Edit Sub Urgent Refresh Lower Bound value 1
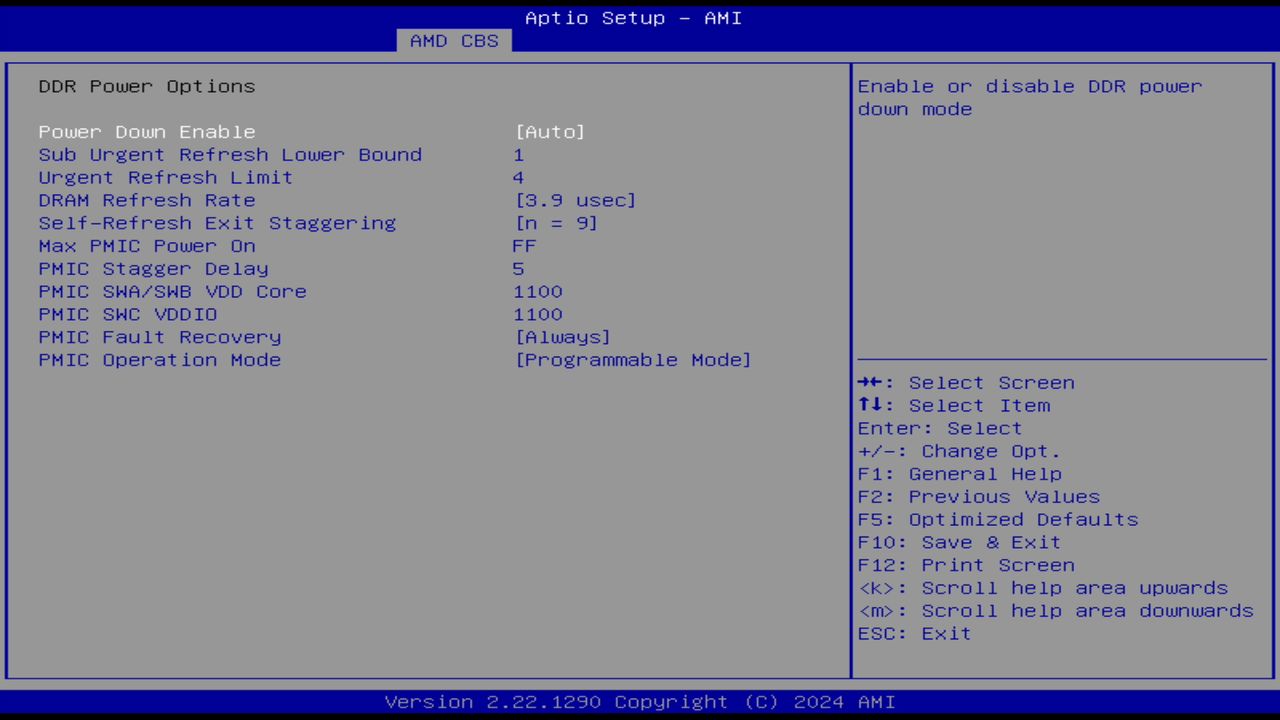The image size is (1280, 720). pos(518,155)
